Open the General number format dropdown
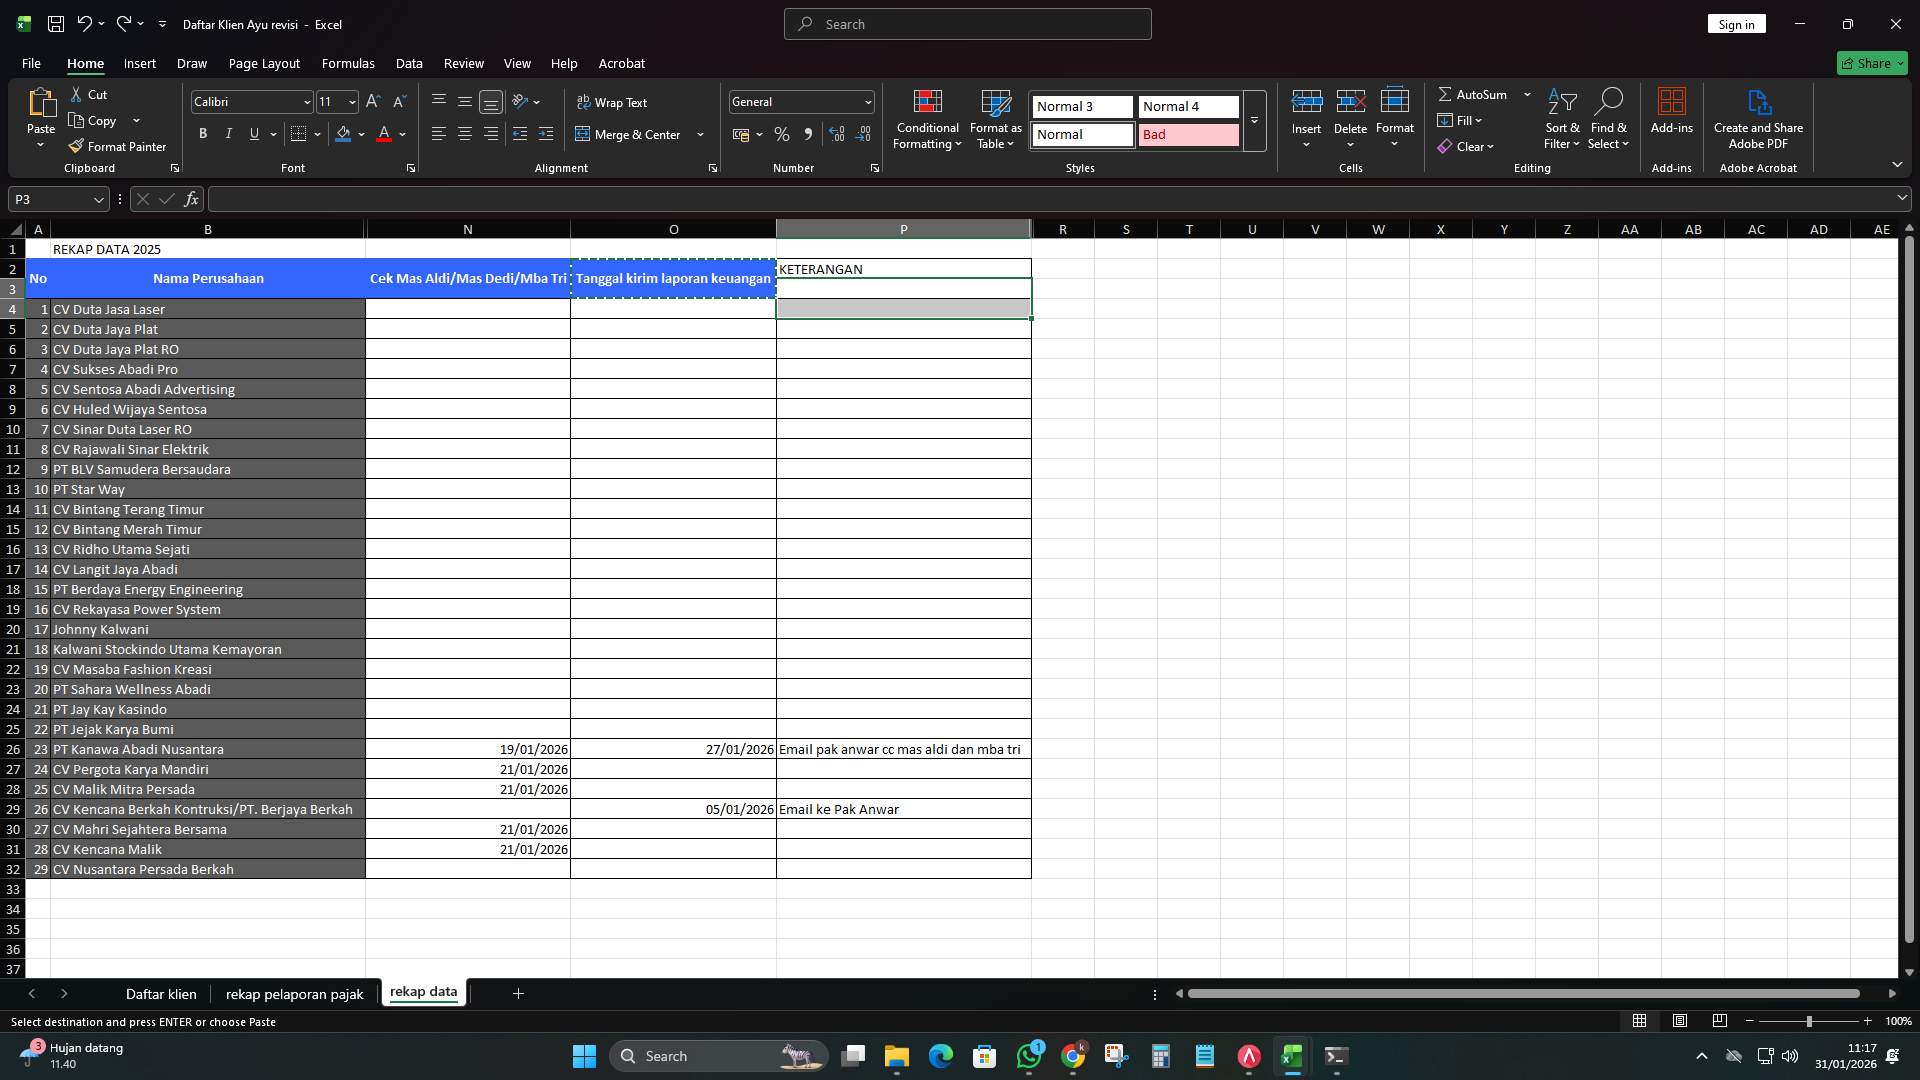 [x=863, y=101]
